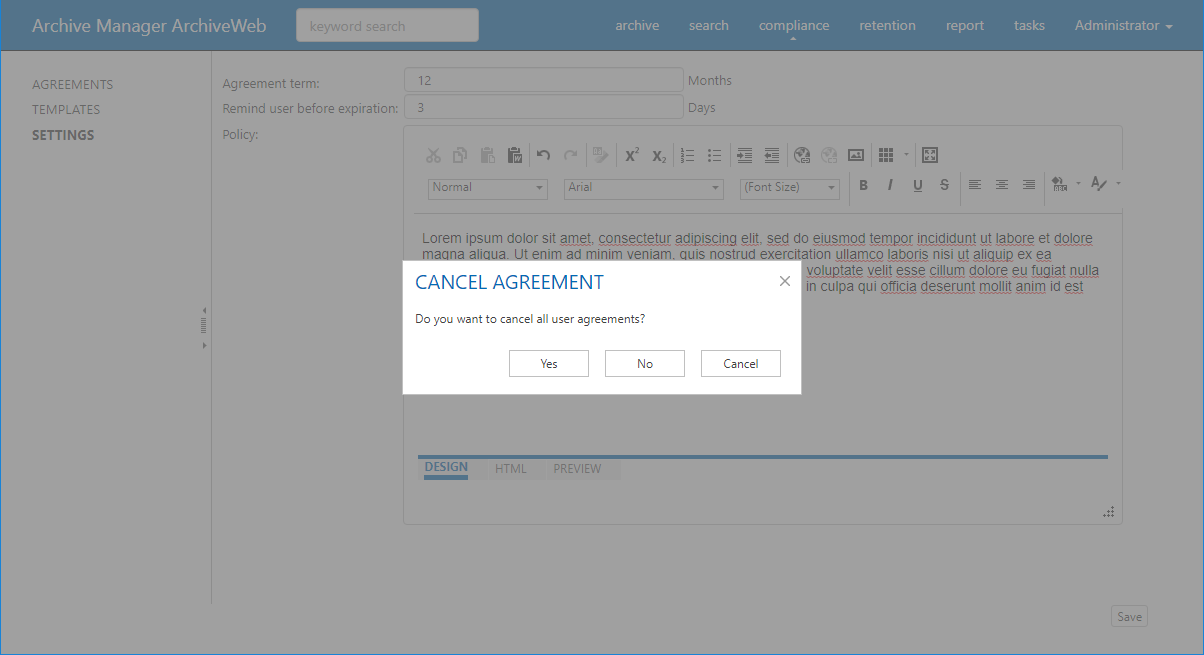Align text left

point(975,185)
